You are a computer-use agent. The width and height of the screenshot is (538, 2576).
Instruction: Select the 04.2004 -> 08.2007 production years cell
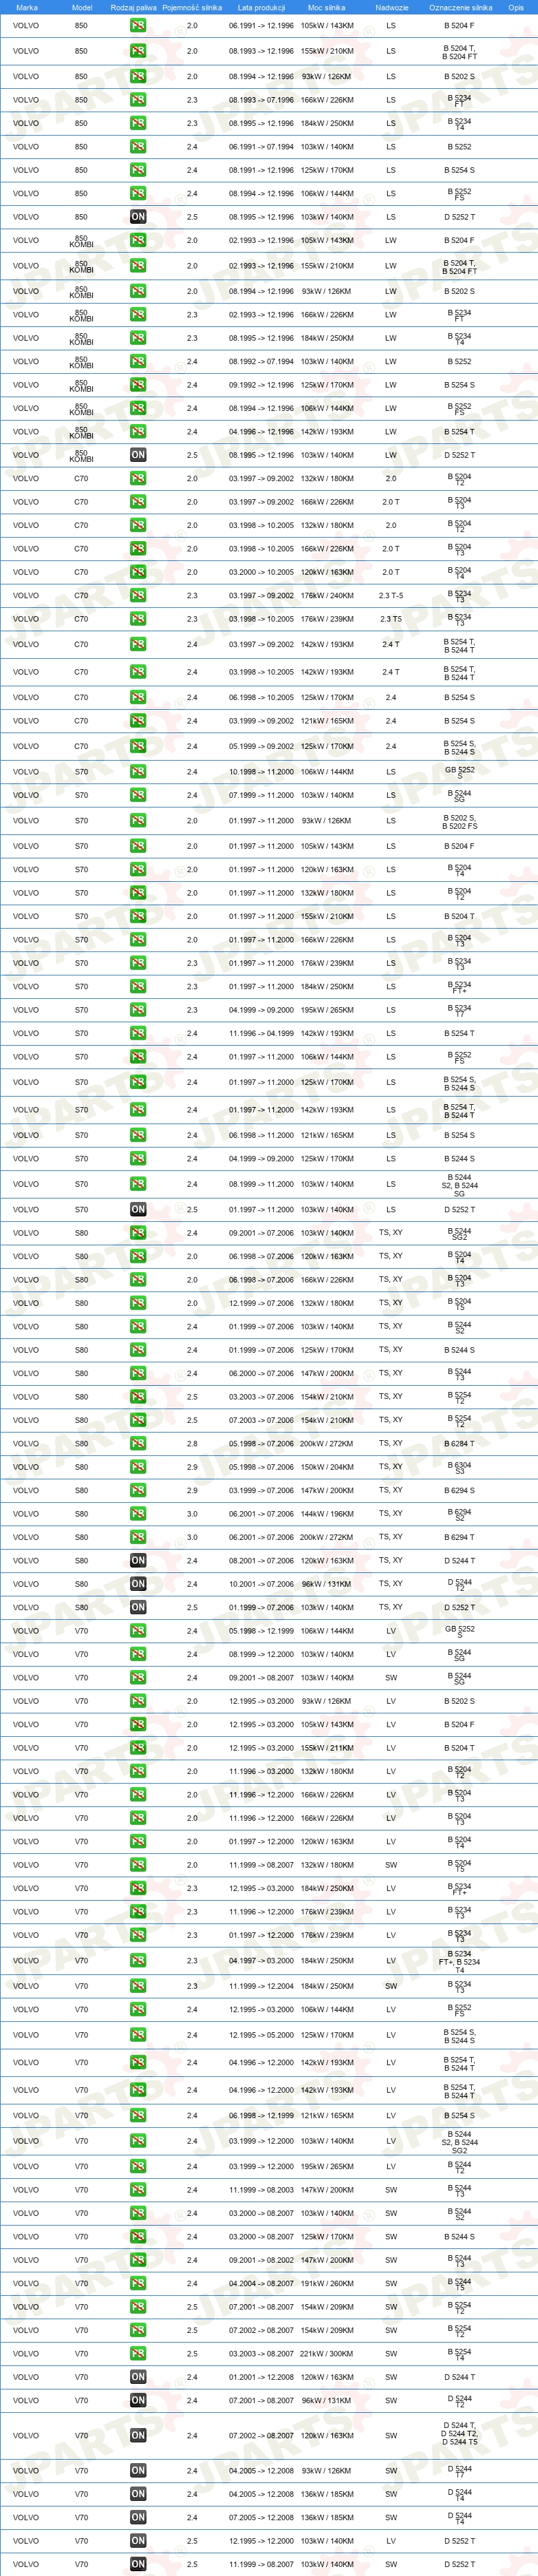[261, 2283]
